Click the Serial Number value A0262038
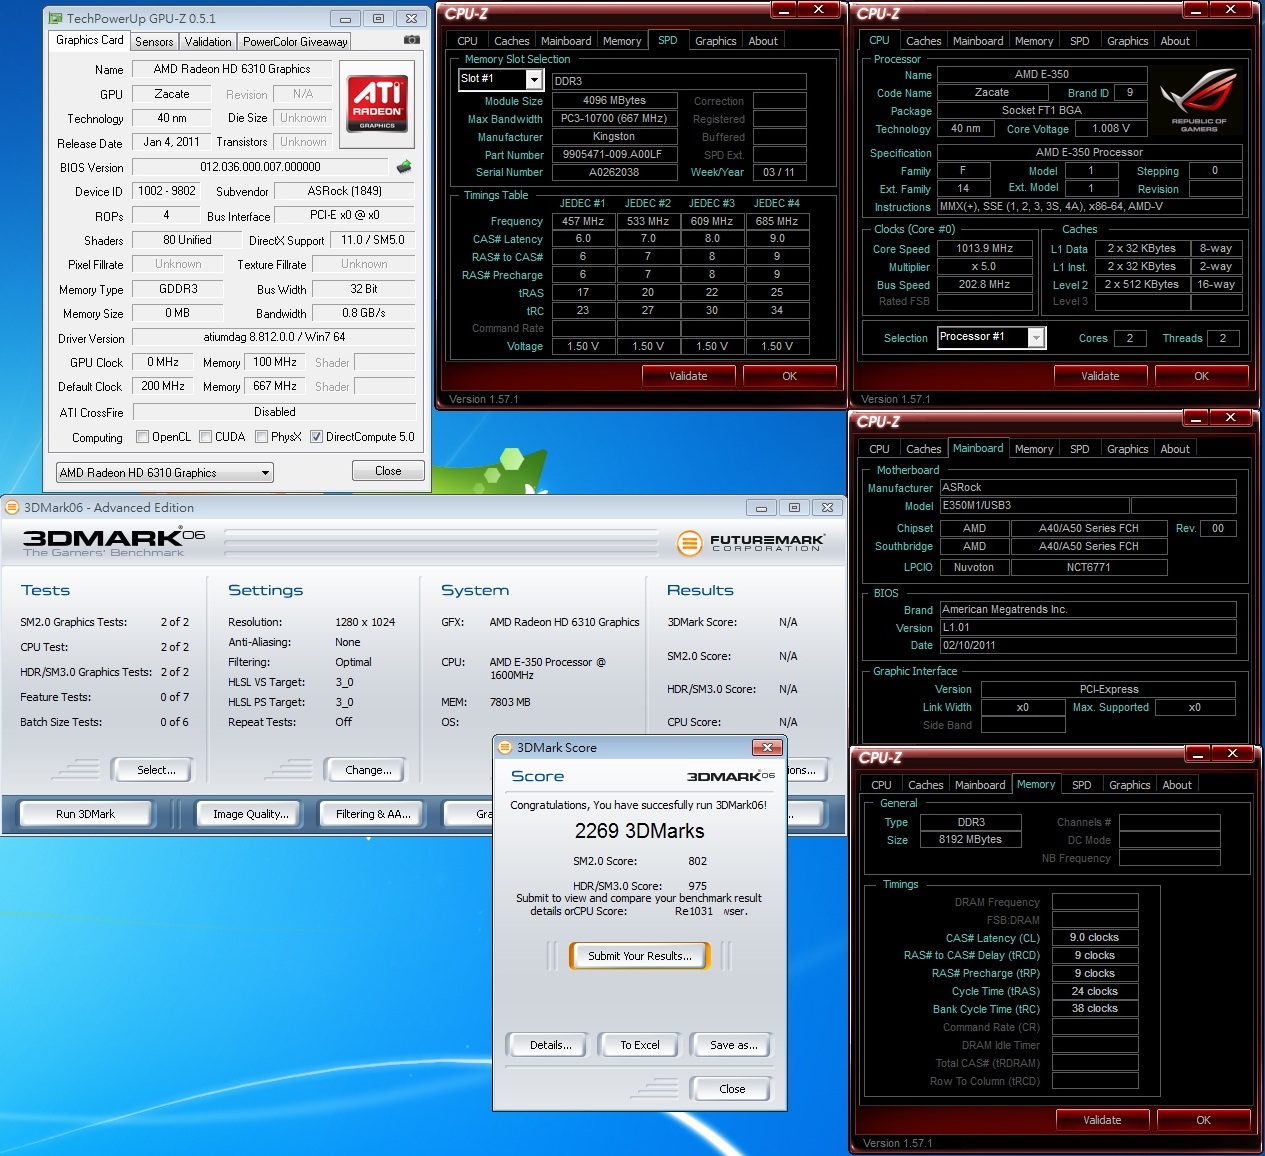 (x=615, y=173)
